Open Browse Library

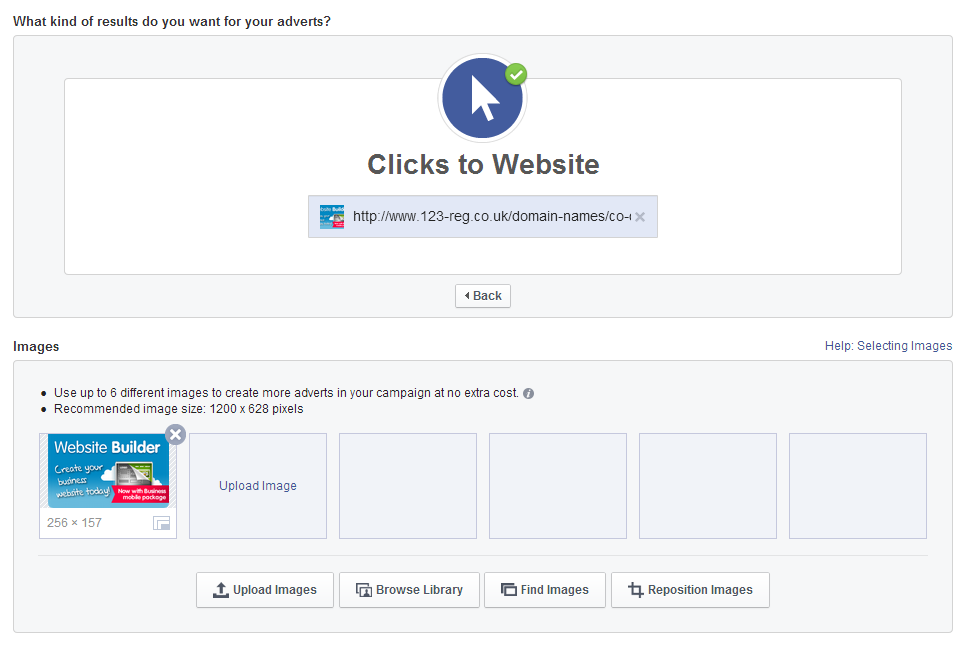point(409,590)
